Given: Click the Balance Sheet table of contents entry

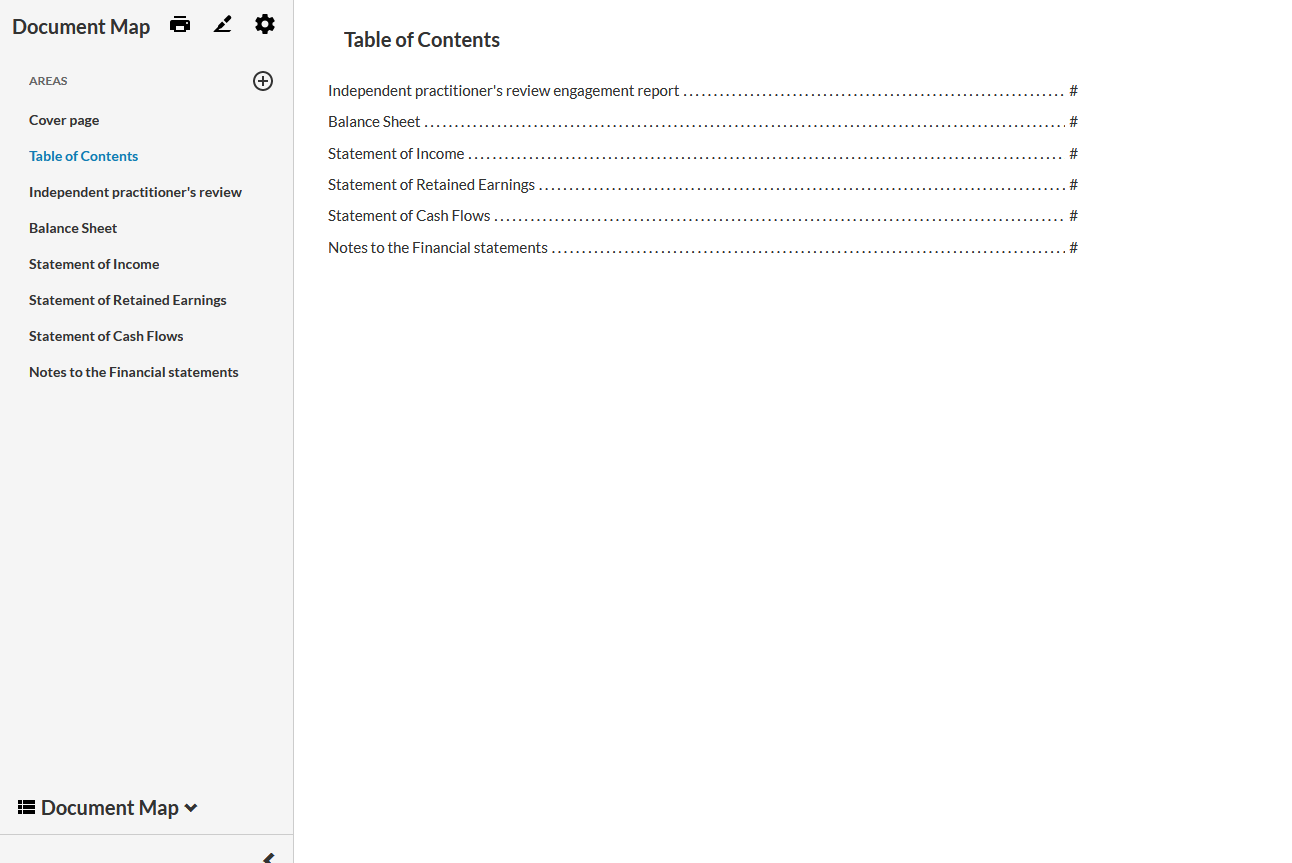Looking at the screenshot, I should click(374, 122).
